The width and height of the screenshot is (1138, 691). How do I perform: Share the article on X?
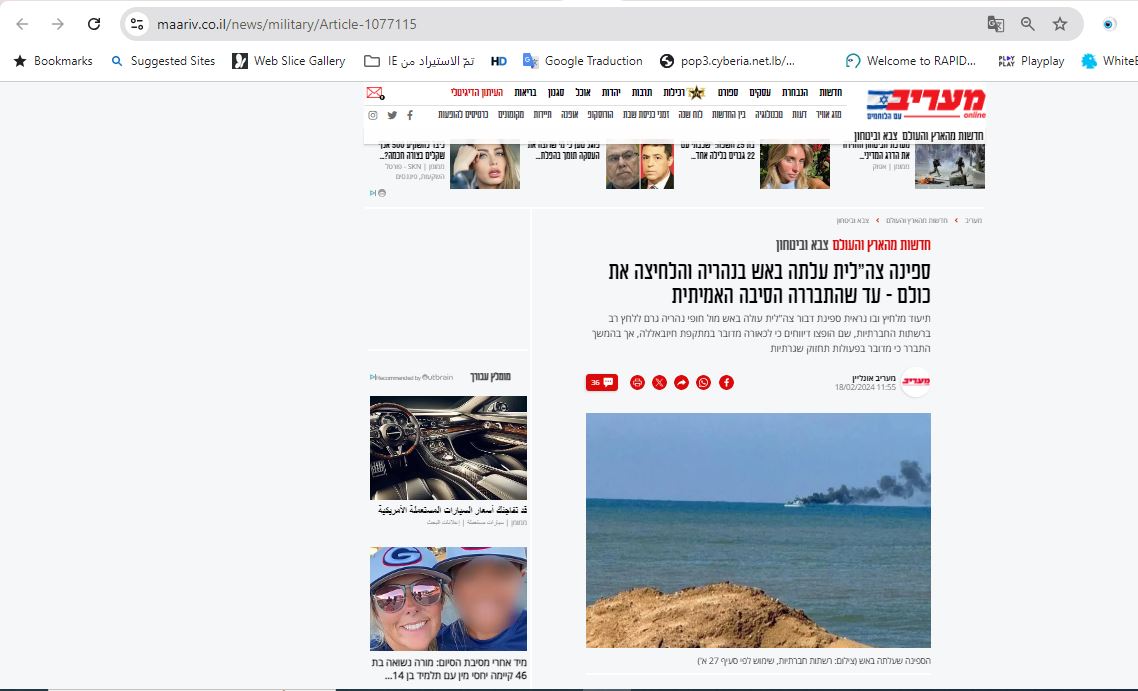click(x=659, y=382)
